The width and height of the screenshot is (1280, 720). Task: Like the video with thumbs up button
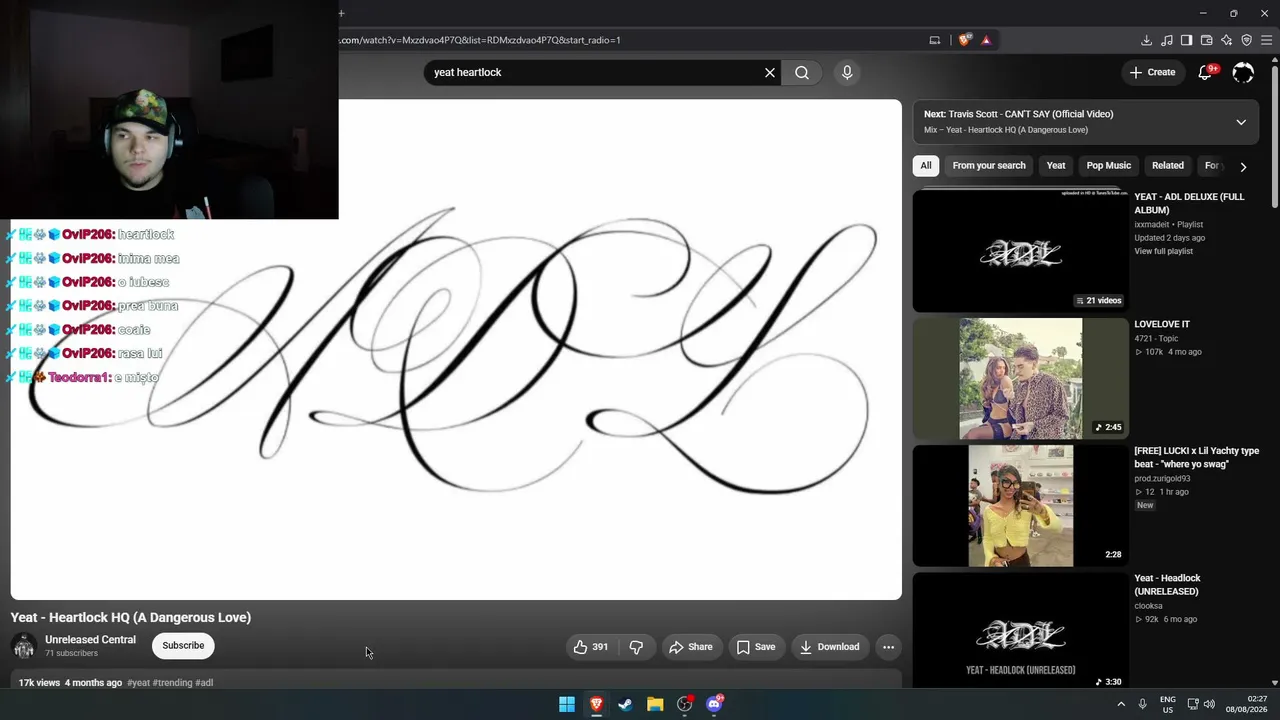coord(592,647)
